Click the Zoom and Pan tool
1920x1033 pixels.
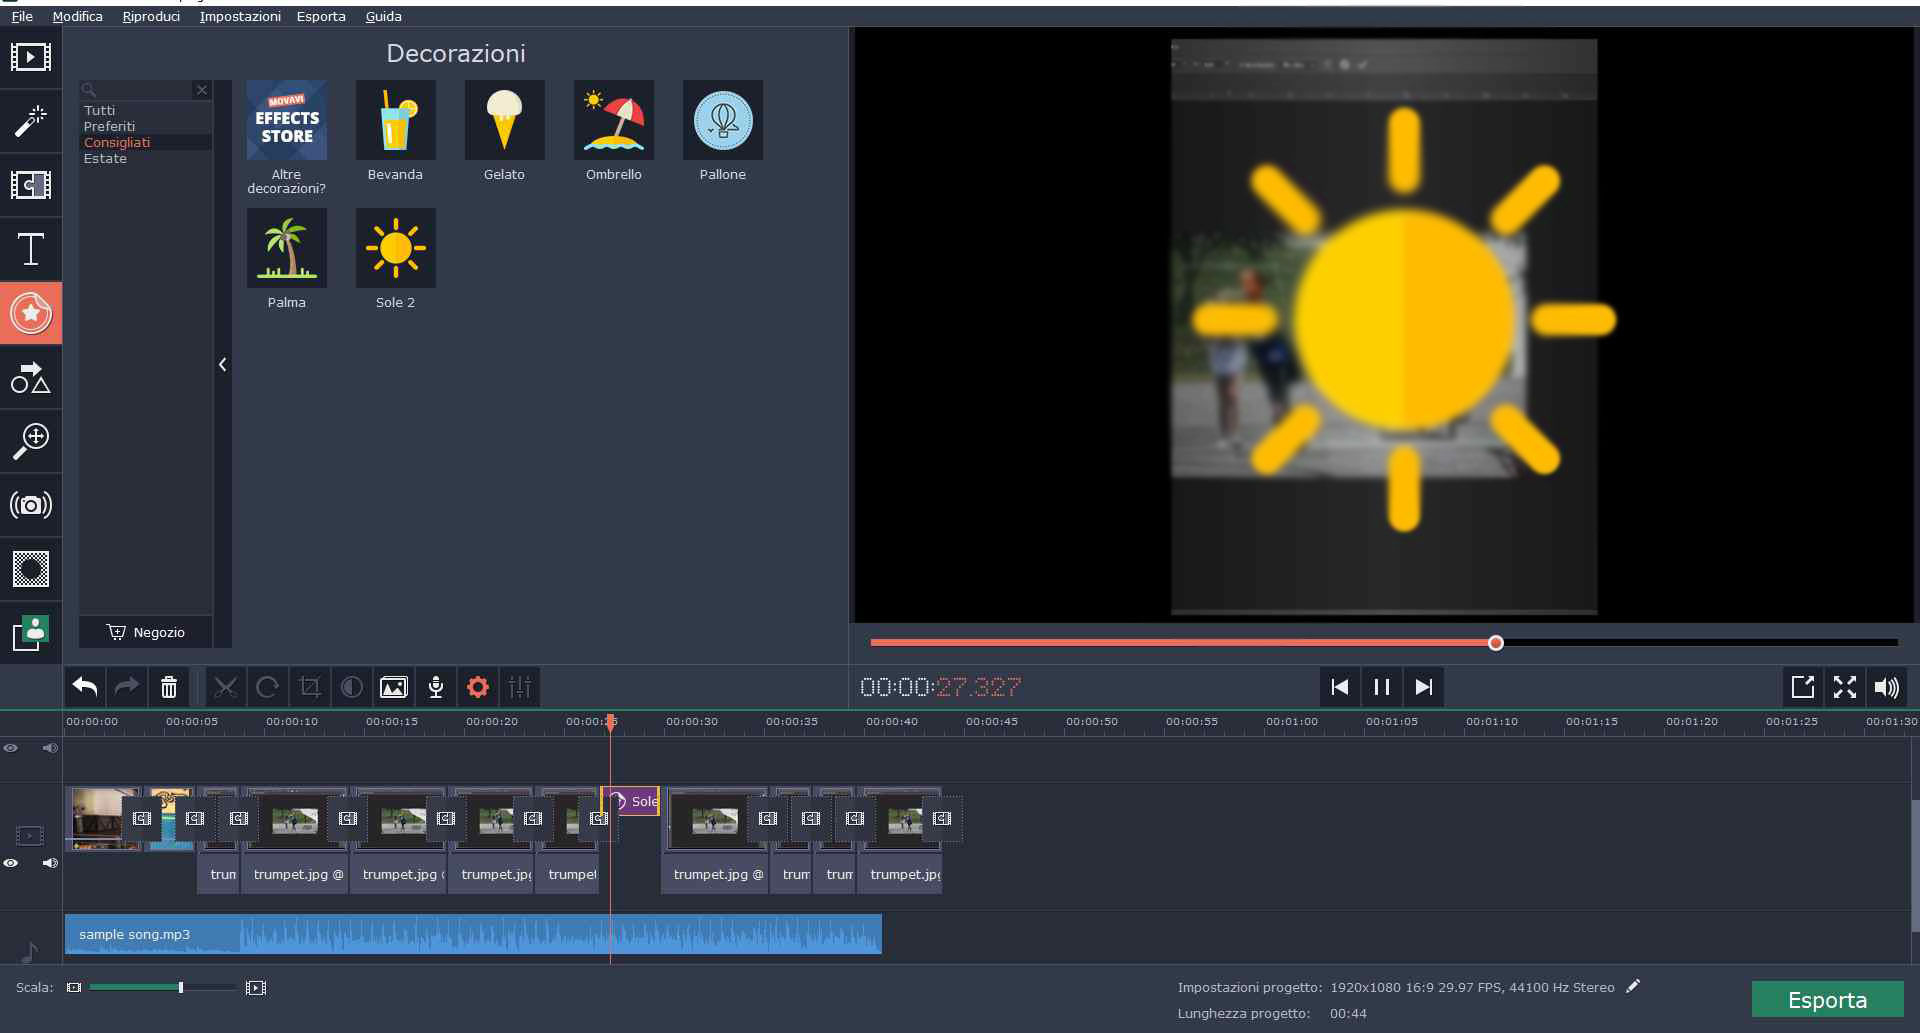(x=31, y=441)
